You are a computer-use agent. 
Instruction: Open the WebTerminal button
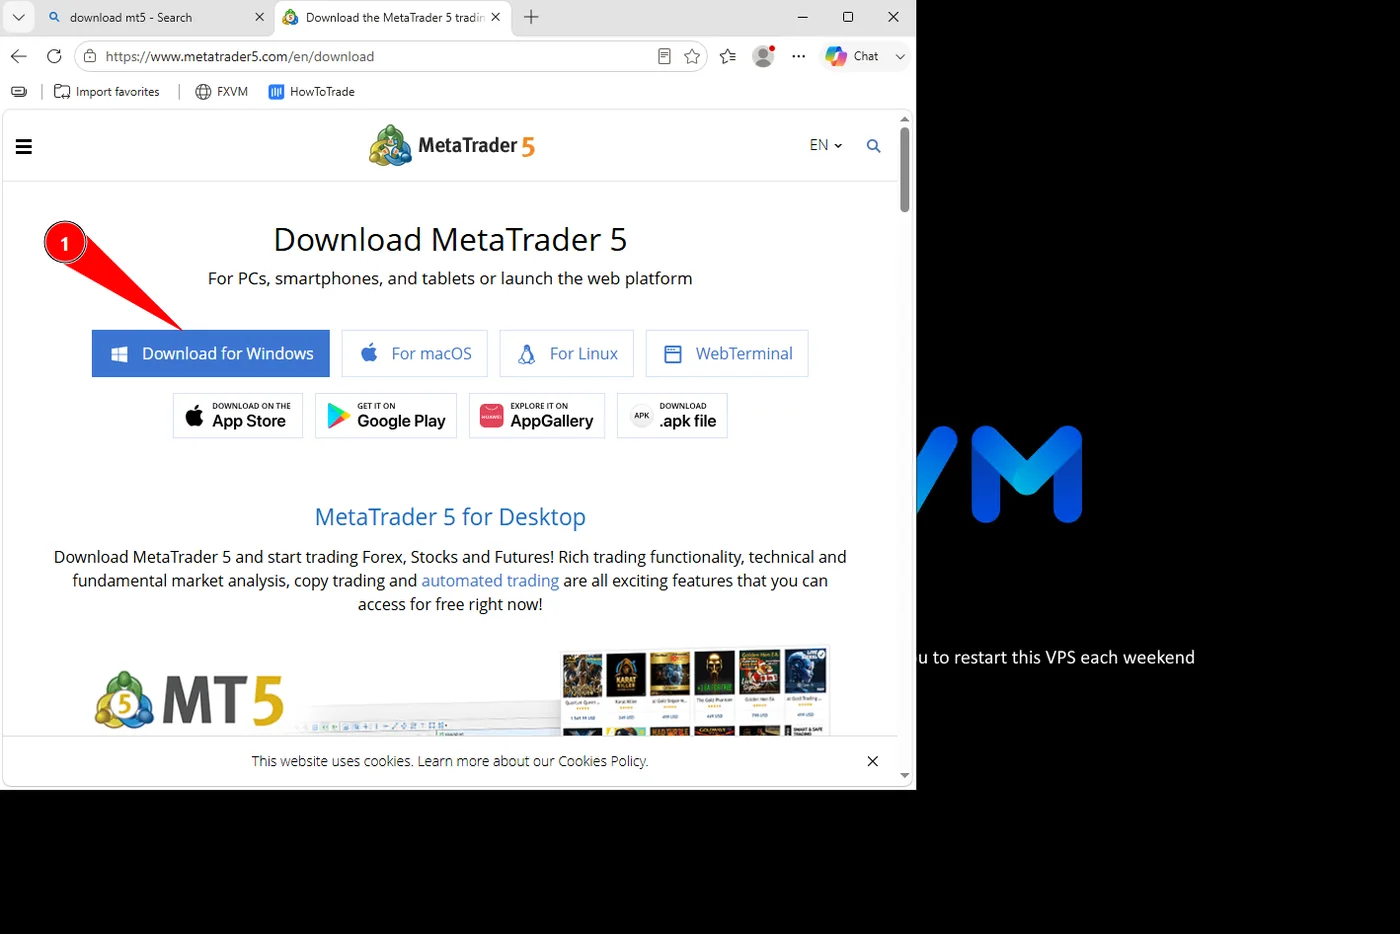(727, 354)
